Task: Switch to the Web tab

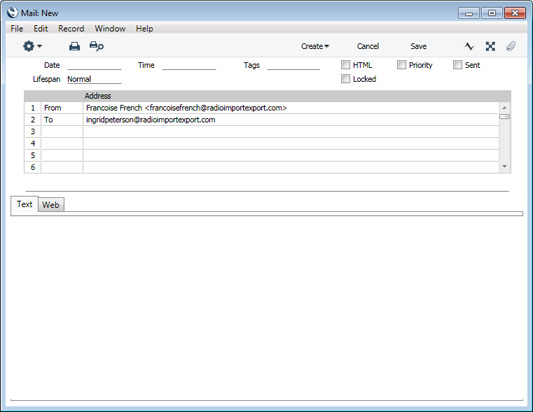Action: [51, 205]
